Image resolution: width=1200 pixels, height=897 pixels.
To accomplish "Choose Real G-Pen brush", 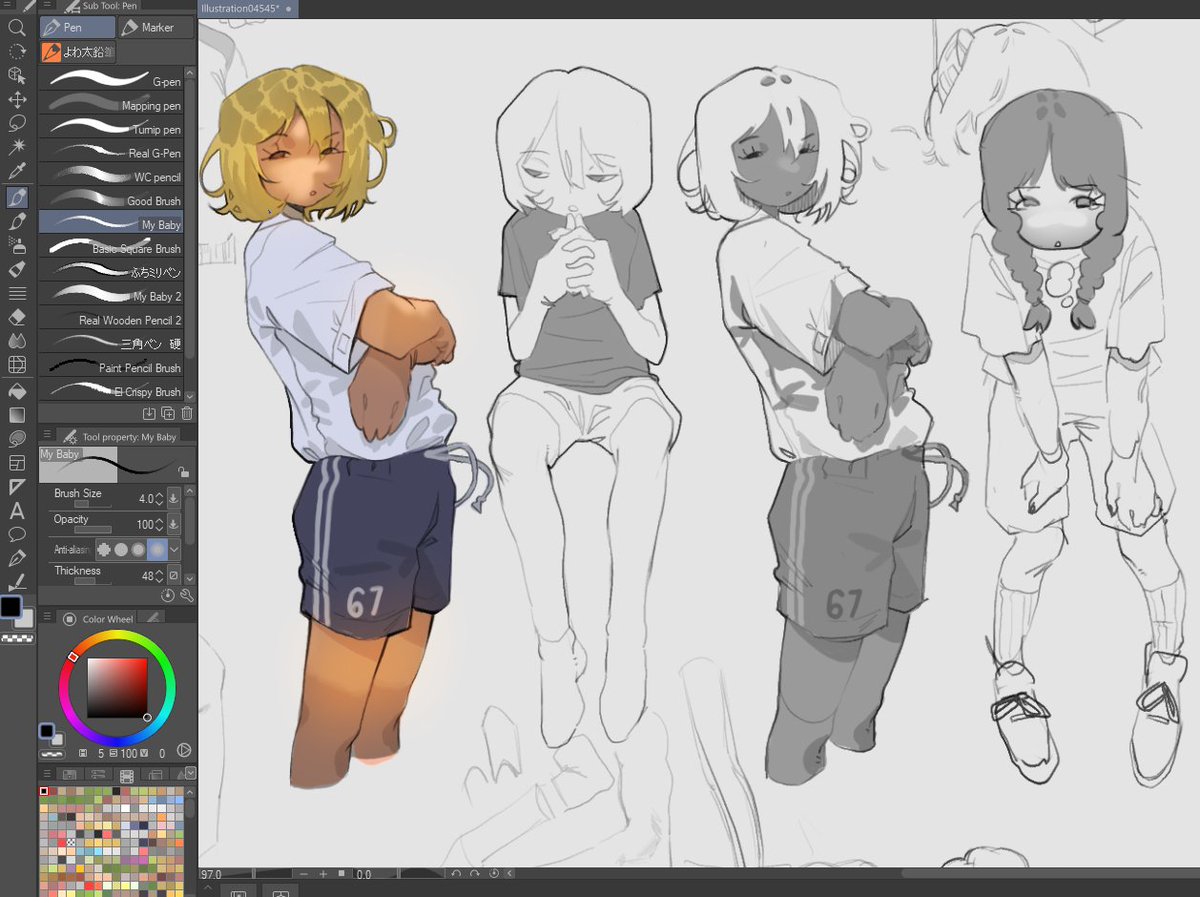I will [111, 152].
